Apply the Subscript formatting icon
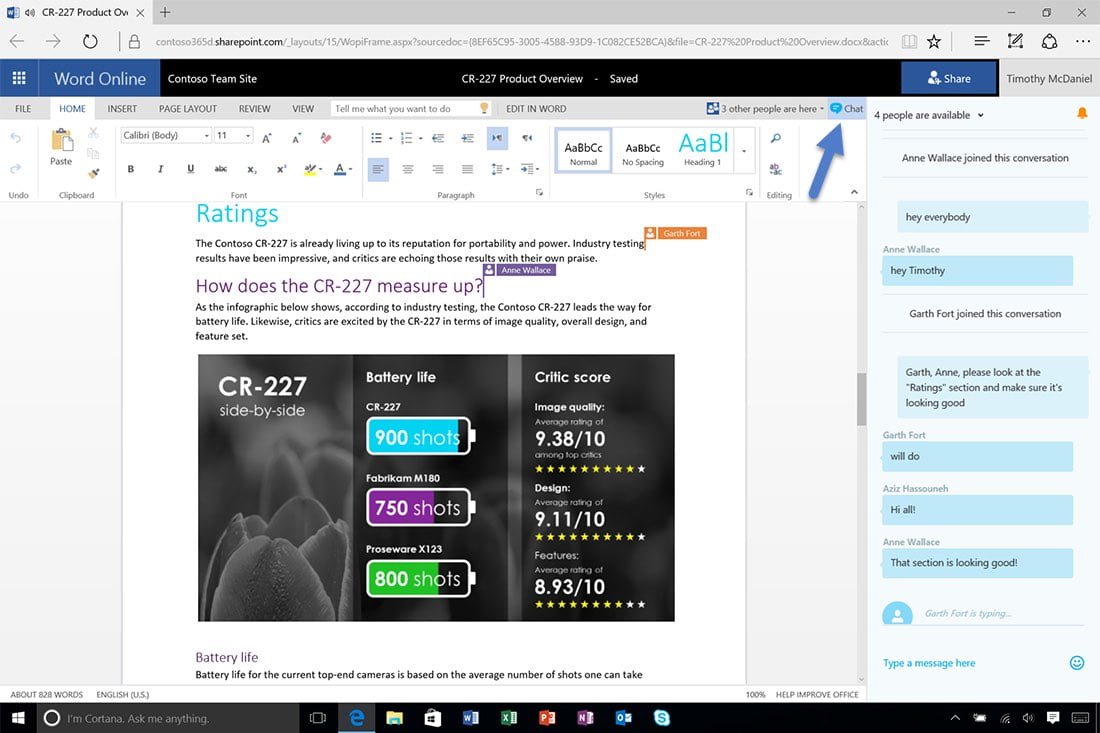 click(252, 169)
